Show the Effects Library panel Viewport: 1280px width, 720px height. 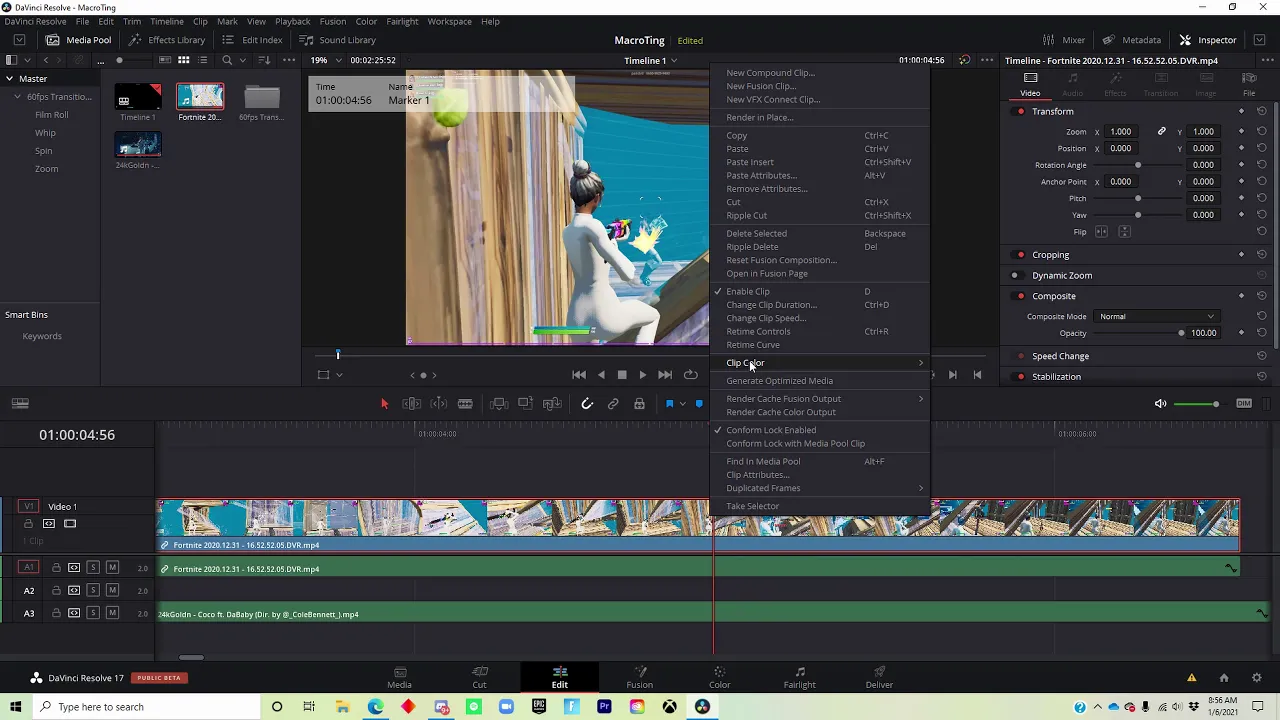pyautogui.click(x=167, y=40)
